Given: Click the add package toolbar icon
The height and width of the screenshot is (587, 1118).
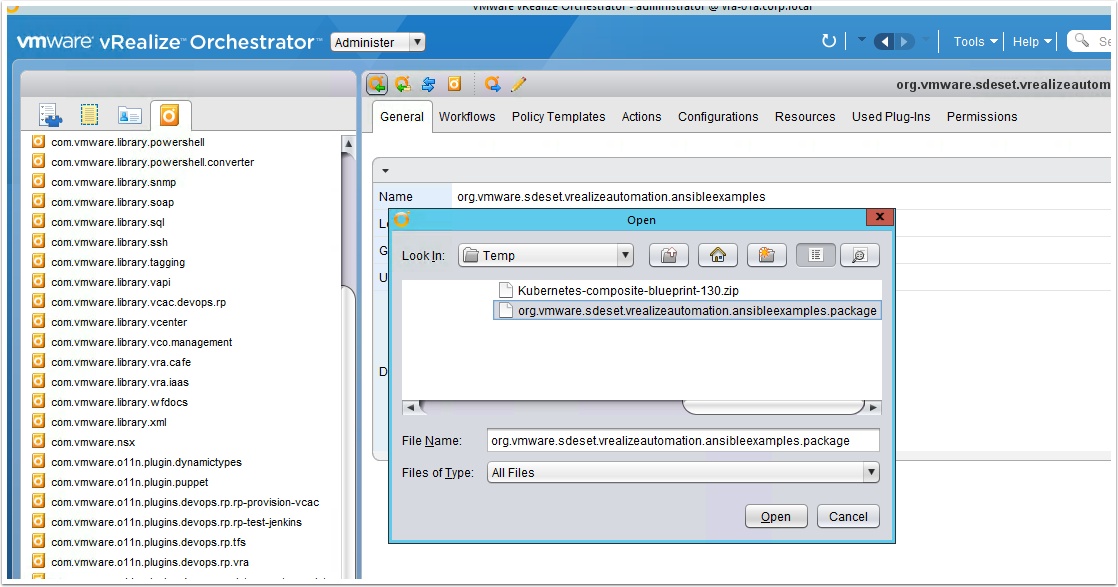Looking at the screenshot, I should (x=454, y=84).
